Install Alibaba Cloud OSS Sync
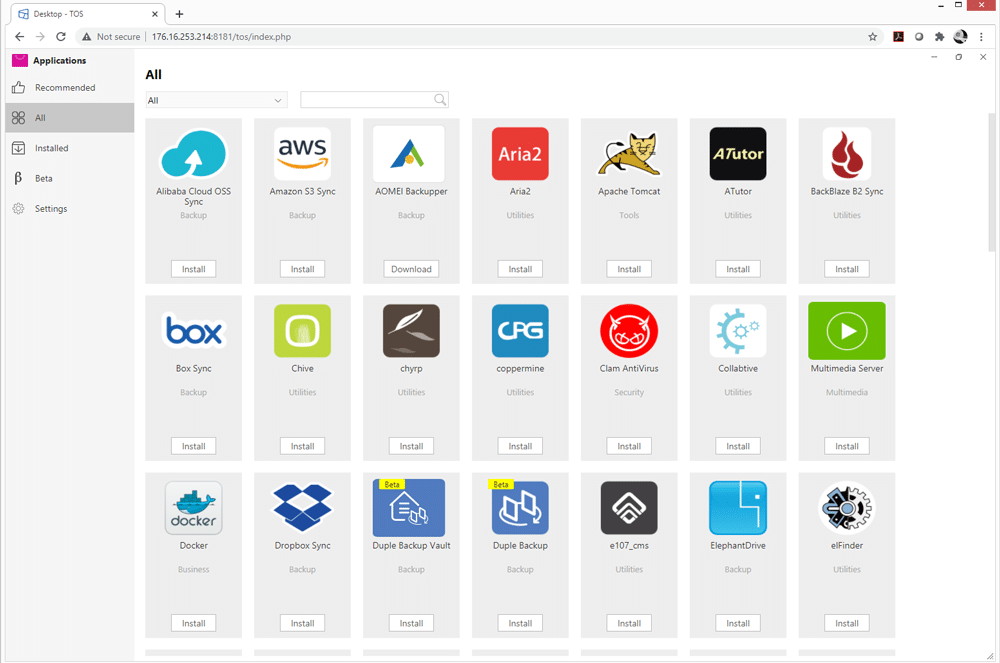Image resolution: width=1000 pixels, height=663 pixels. [x=193, y=269]
